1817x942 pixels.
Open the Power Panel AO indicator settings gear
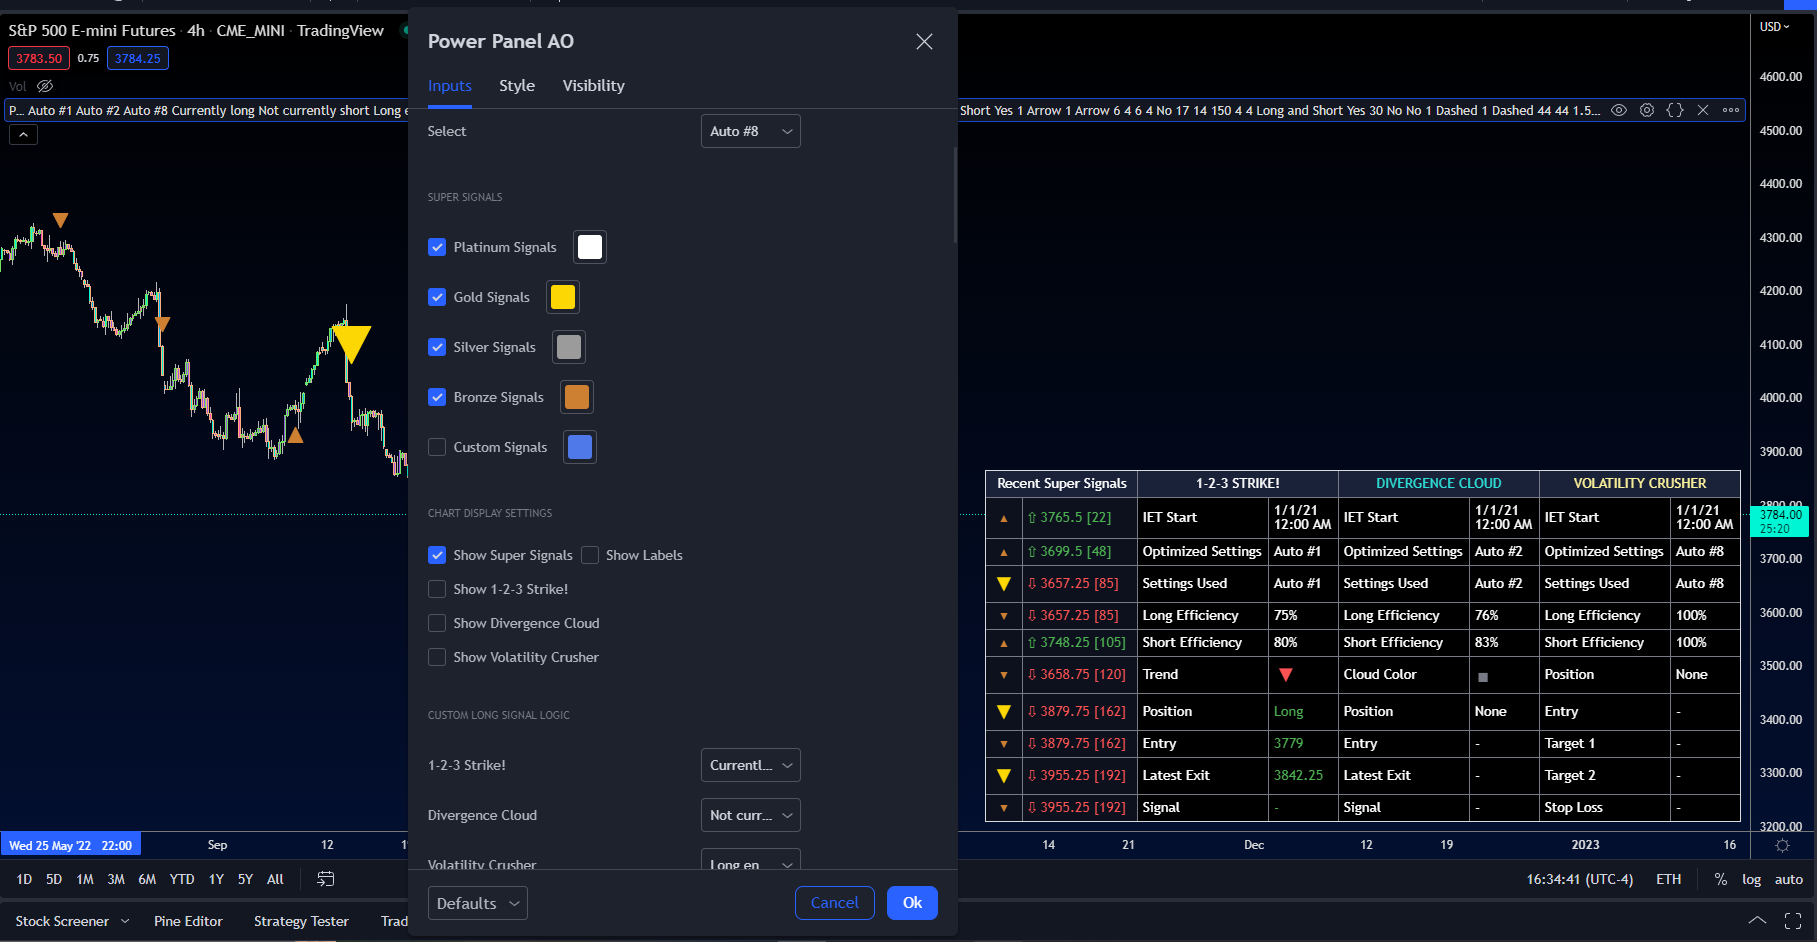tap(1647, 110)
